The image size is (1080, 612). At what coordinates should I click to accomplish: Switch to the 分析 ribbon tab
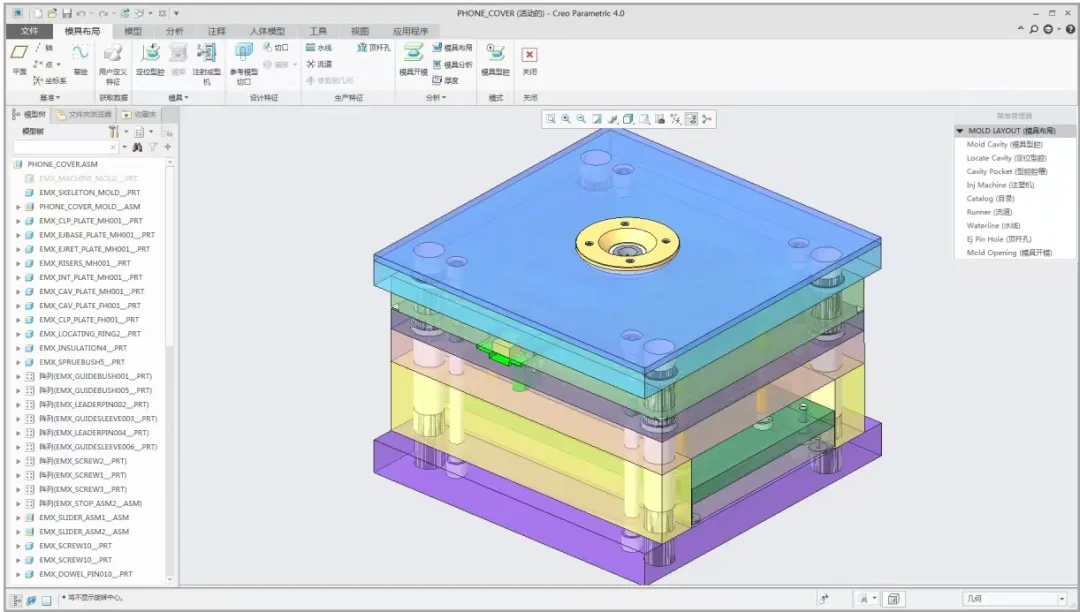pos(175,31)
